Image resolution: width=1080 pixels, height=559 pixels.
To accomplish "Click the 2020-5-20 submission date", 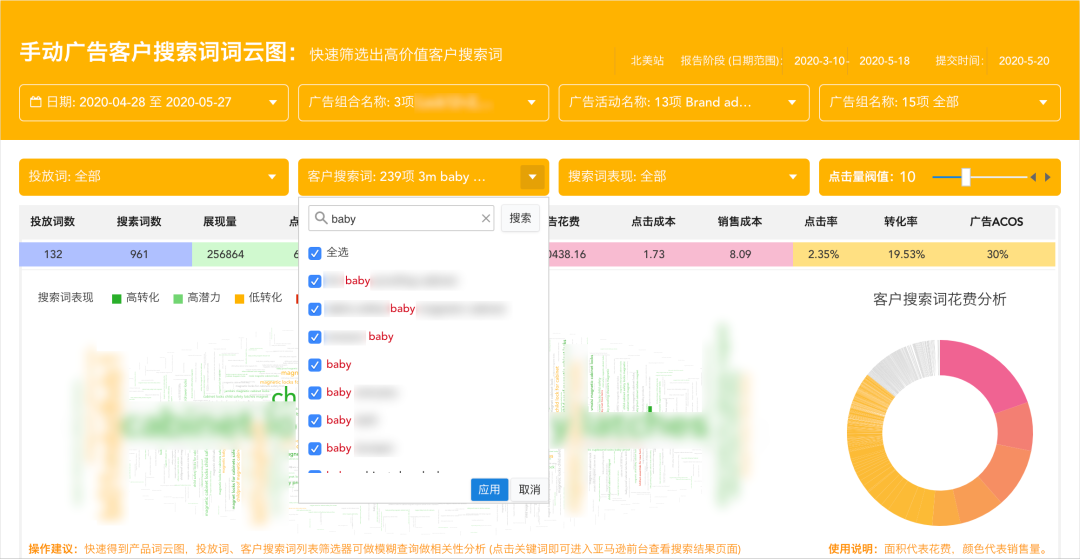I will [1024, 61].
